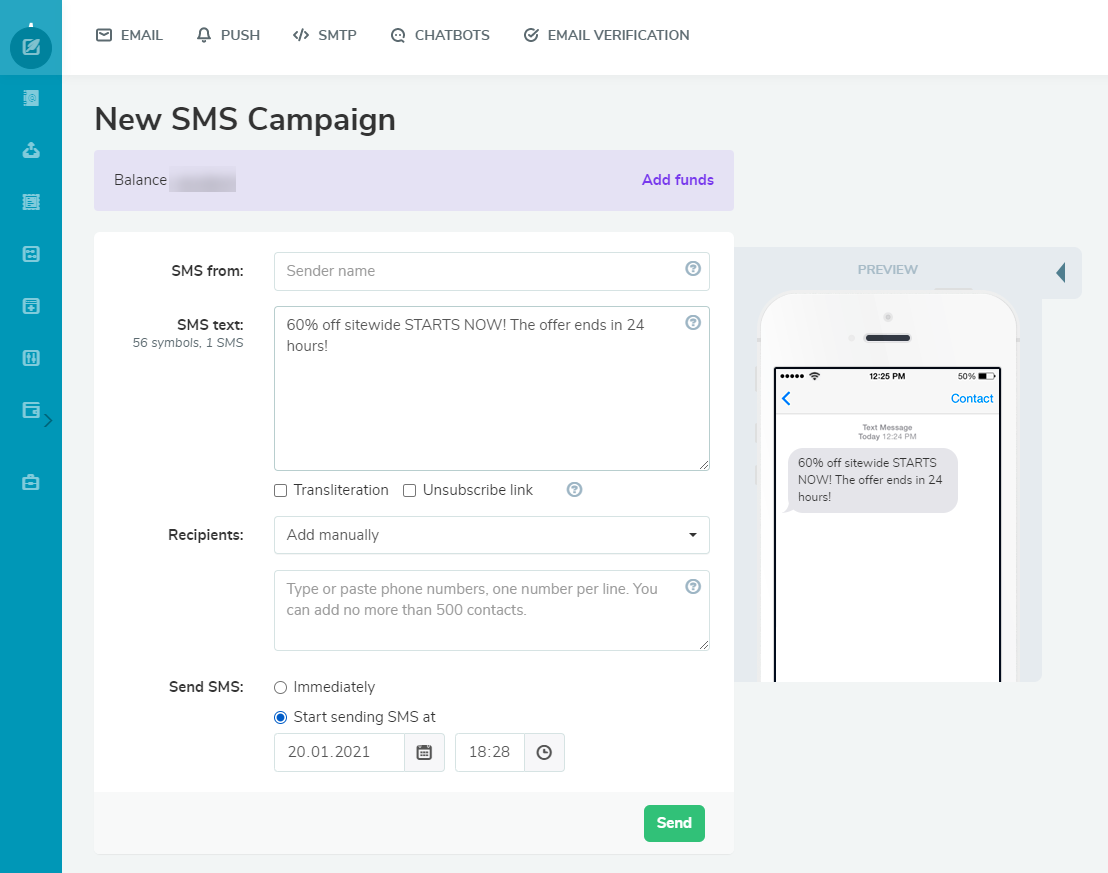Open the upload/import icon in left sidebar
Viewport: 1108px width, 873px height.
coord(31,150)
